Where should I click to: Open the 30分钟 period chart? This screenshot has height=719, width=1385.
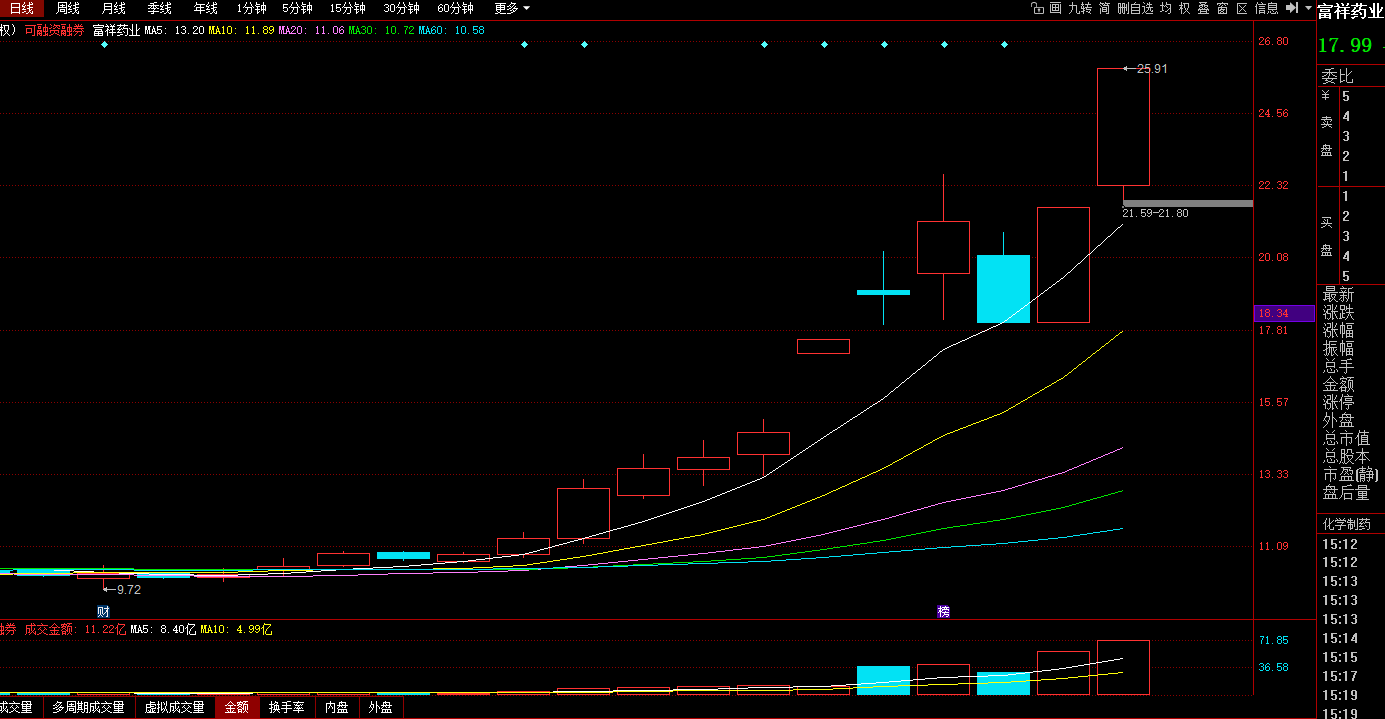[401, 8]
